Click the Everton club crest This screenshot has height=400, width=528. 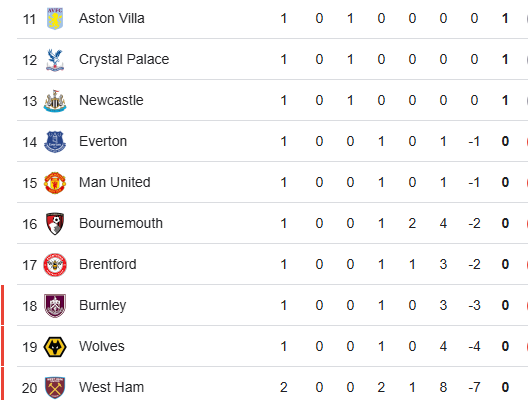pyautogui.click(x=55, y=142)
